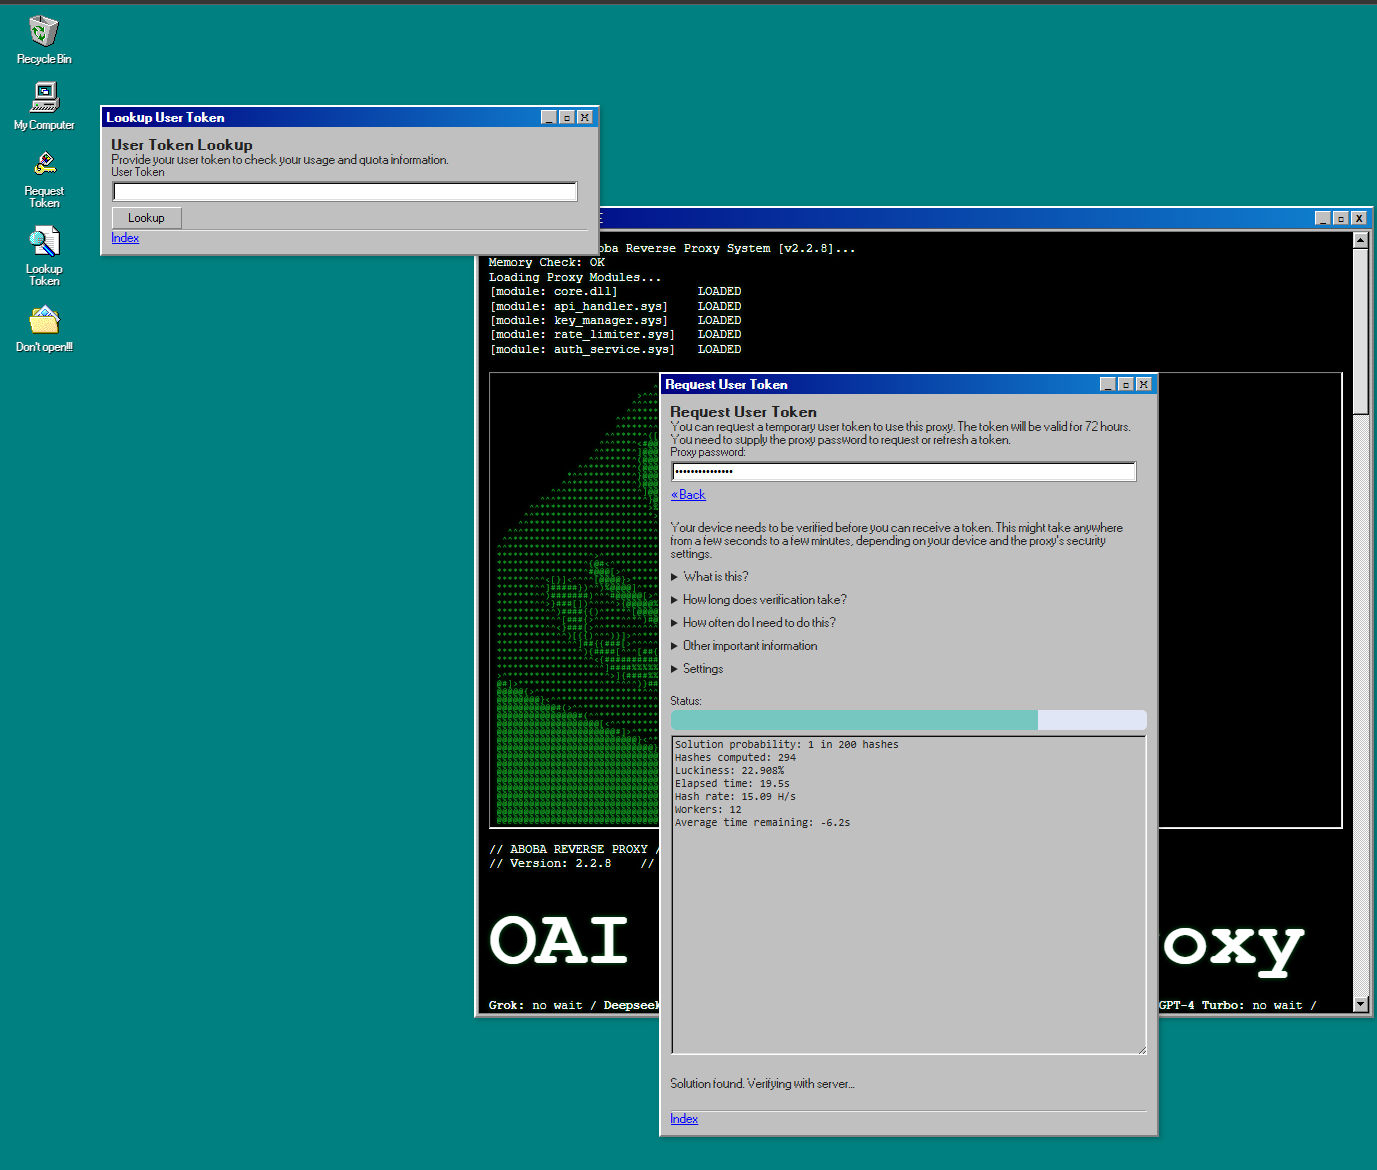Minimize the Request User Token window
Image resolution: width=1377 pixels, height=1170 pixels.
pos(1107,384)
